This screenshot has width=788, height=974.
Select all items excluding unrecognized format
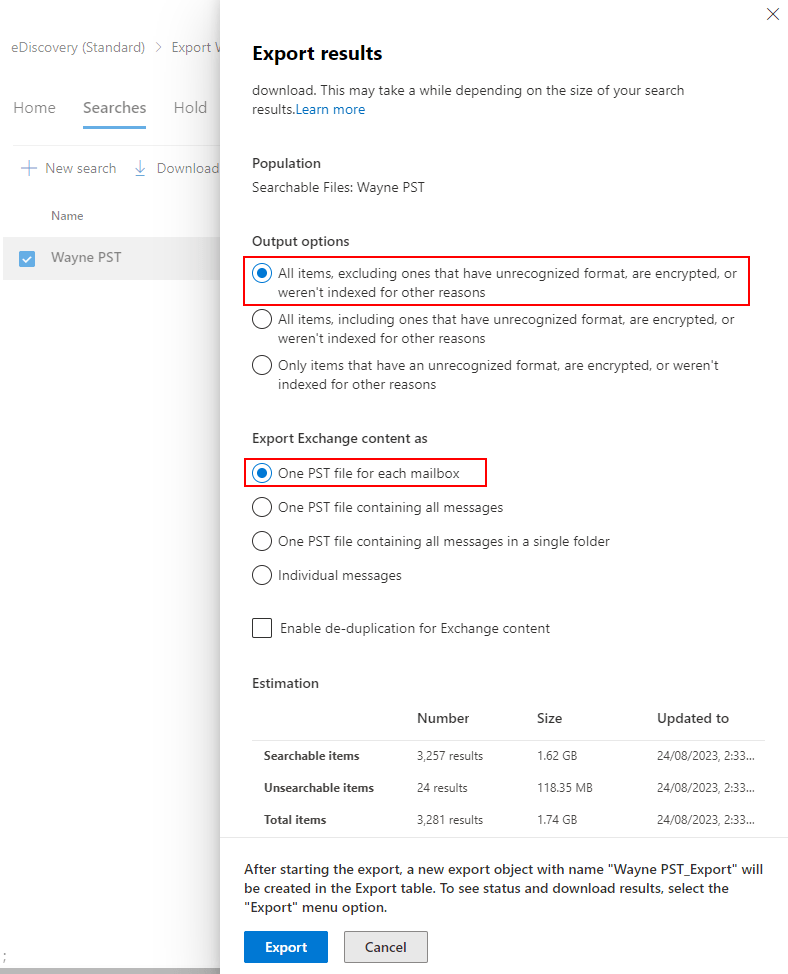[x=262, y=273]
